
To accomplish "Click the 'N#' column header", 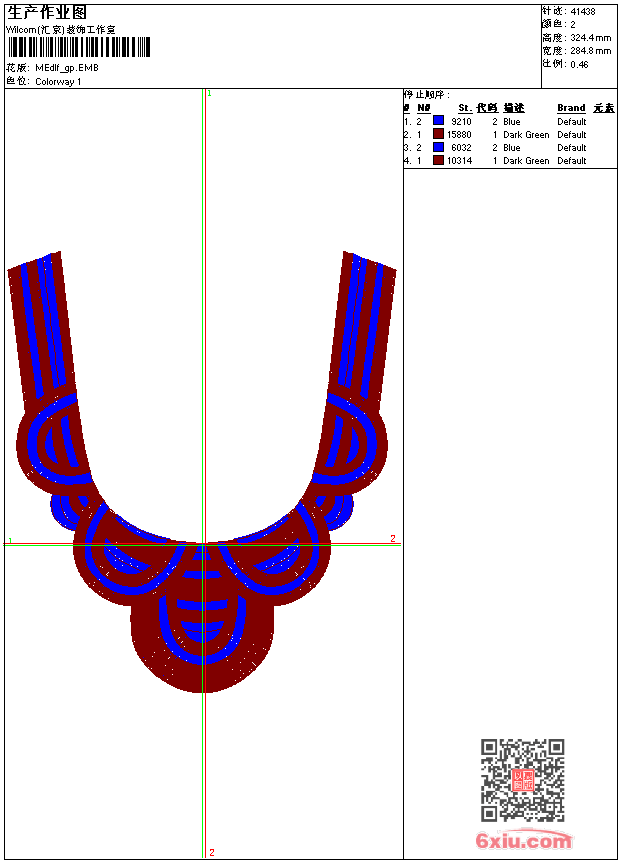I will point(424,108).
